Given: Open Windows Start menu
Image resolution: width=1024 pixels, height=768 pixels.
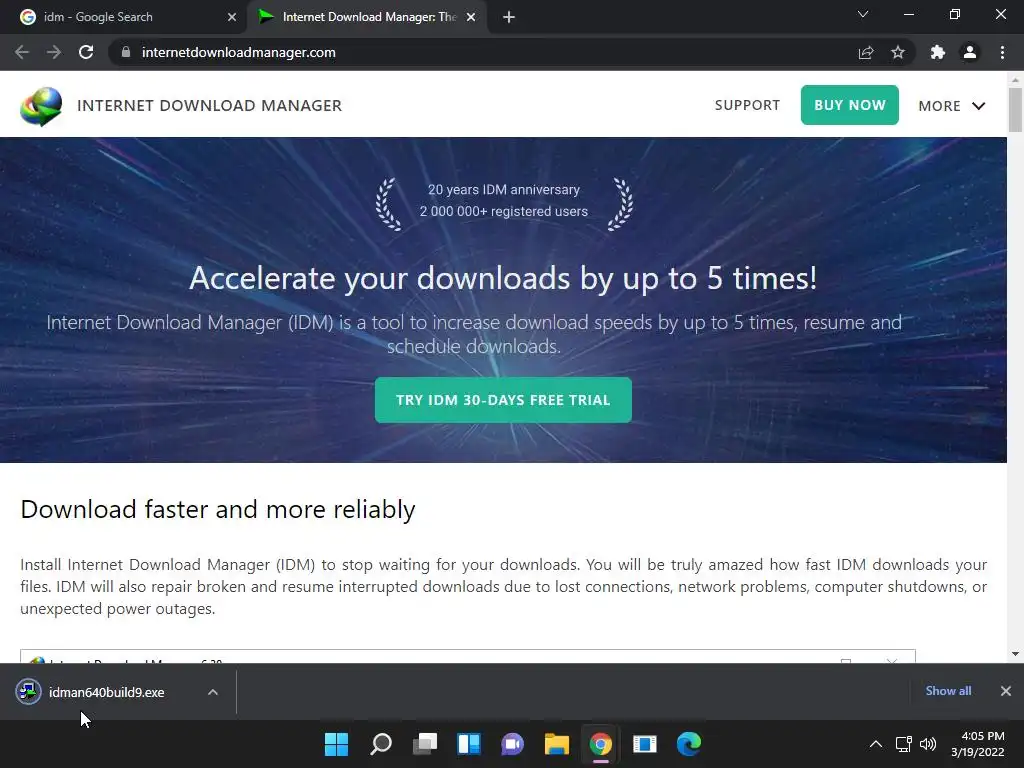Looking at the screenshot, I should coord(337,743).
